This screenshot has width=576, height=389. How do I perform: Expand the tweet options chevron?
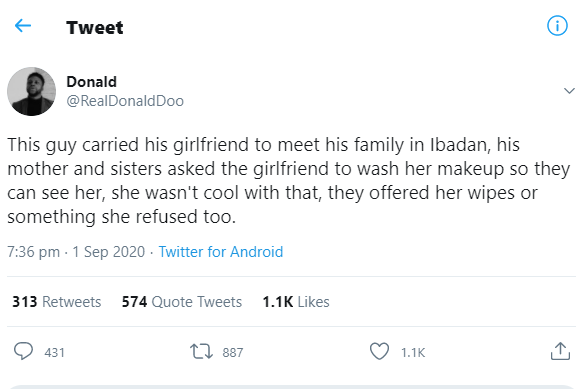[569, 90]
